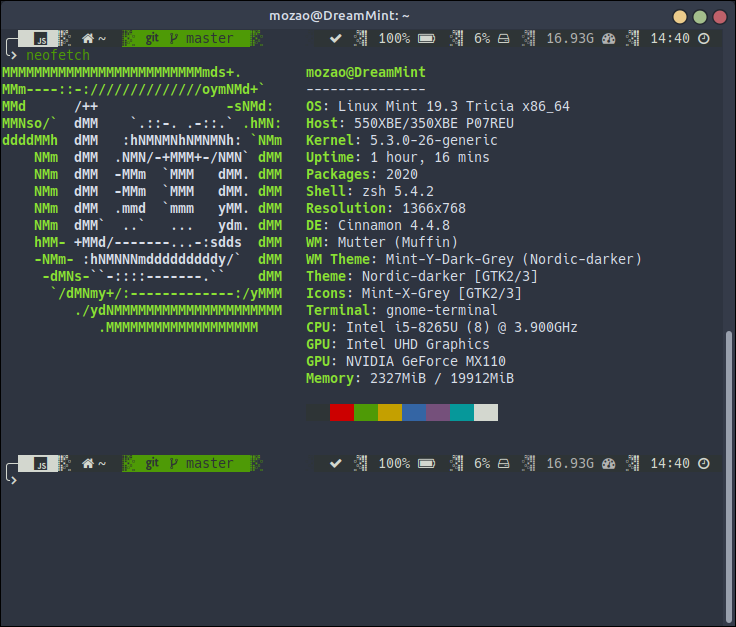Click the terminal vertical scrollbar thumb
736x627 pixels.
pos(728,475)
